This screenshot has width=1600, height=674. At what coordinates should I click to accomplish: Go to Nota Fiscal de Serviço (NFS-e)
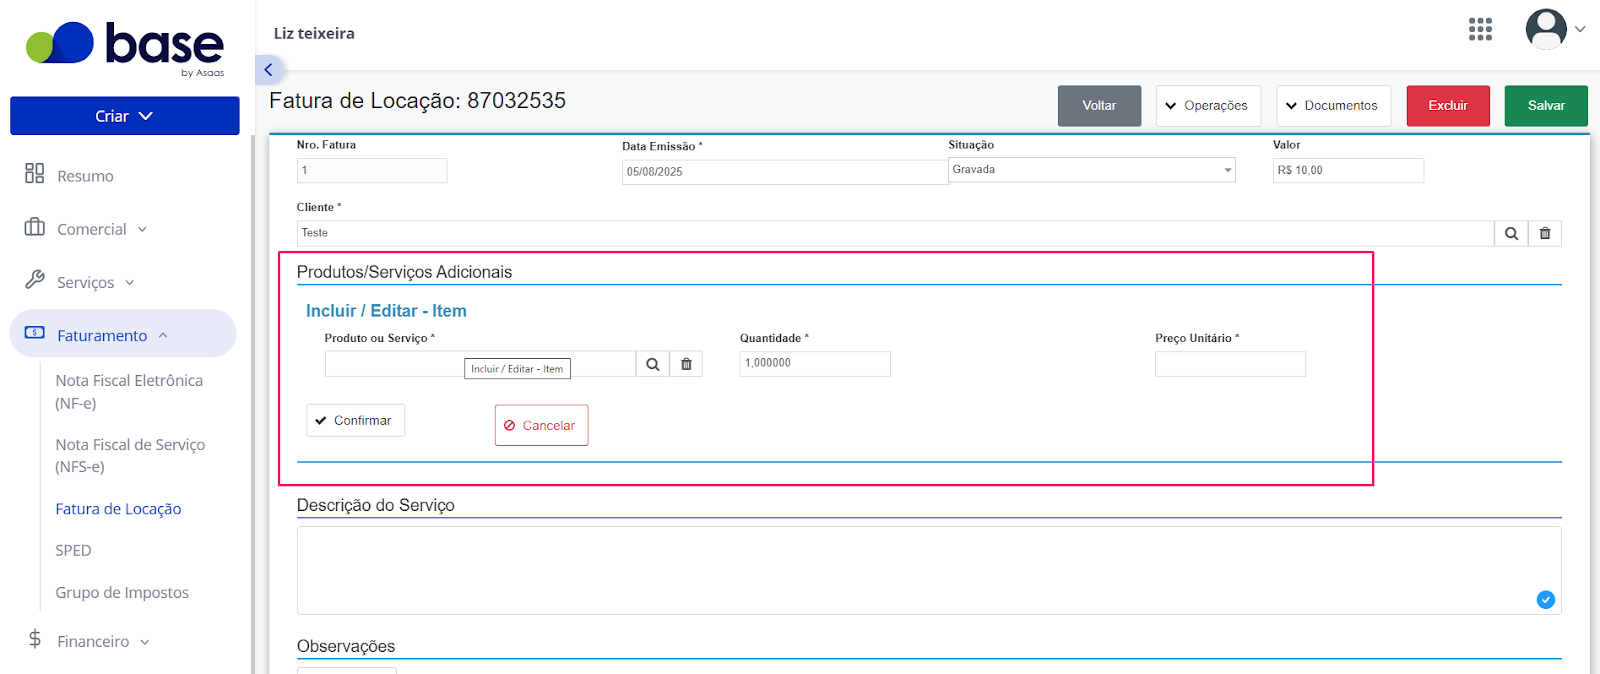[130, 455]
